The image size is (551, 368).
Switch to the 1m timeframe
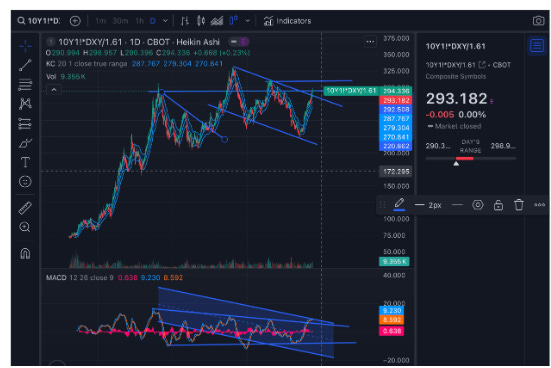(101, 21)
